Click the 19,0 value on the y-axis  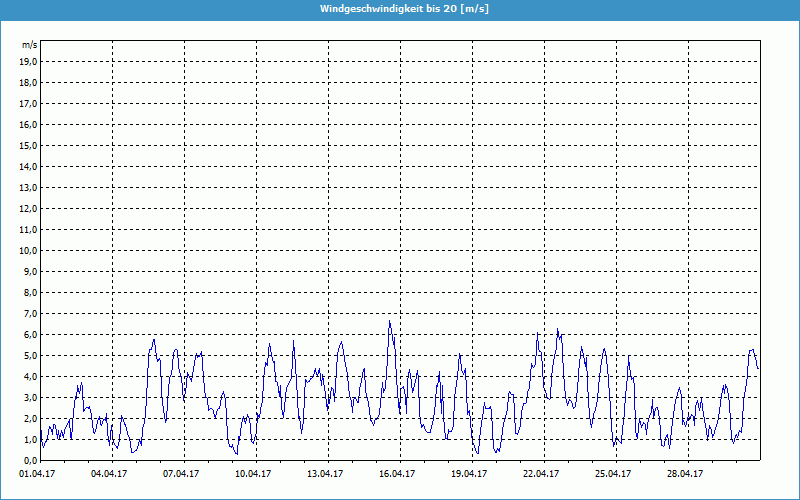click(29, 62)
